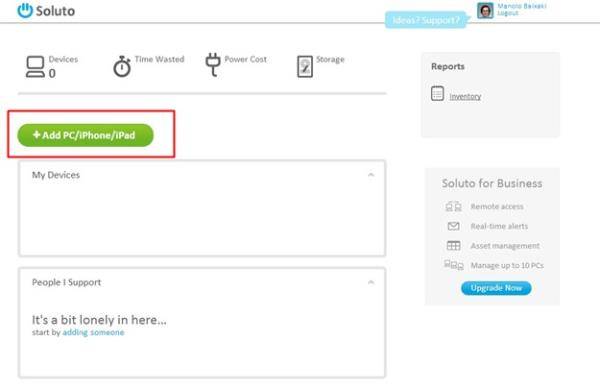Viewport: 600px width, 388px height.
Task: Select the Time Wasted label
Action: (160, 59)
